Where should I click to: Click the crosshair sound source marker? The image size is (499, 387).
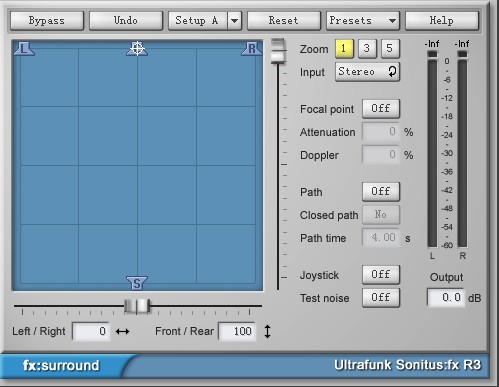(137, 48)
